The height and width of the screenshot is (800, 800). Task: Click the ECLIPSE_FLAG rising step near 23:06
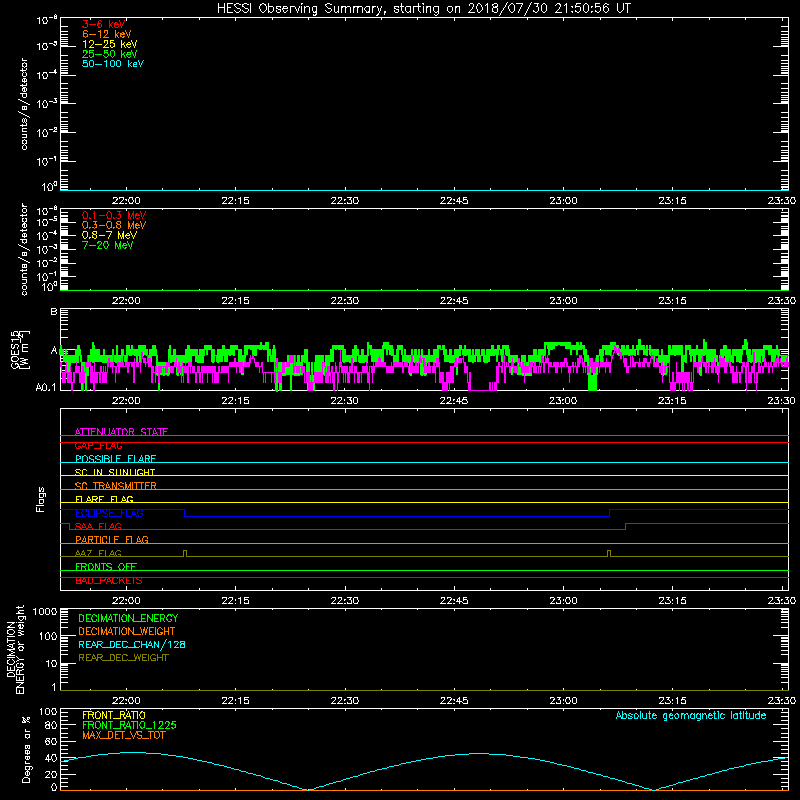[610, 513]
